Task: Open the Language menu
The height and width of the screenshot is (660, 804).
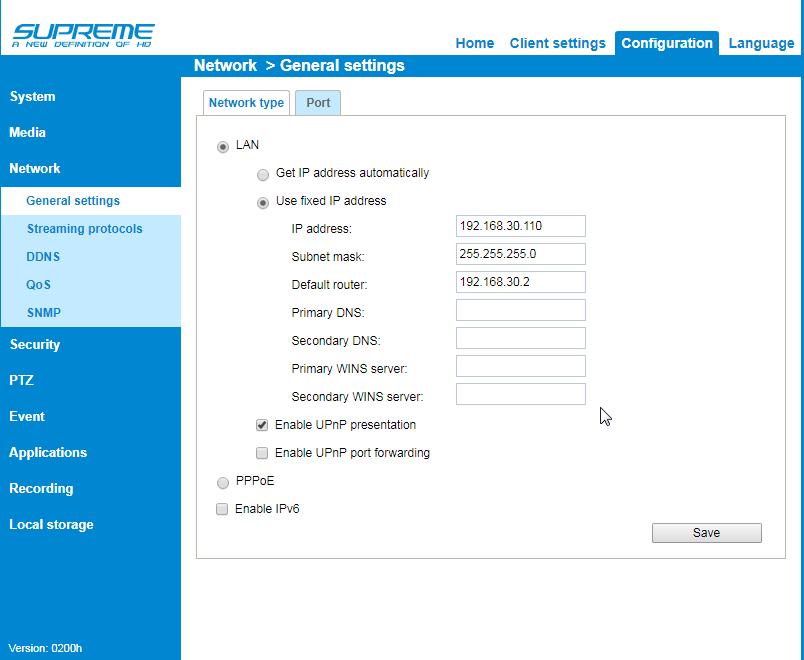Action: (x=761, y=43)
